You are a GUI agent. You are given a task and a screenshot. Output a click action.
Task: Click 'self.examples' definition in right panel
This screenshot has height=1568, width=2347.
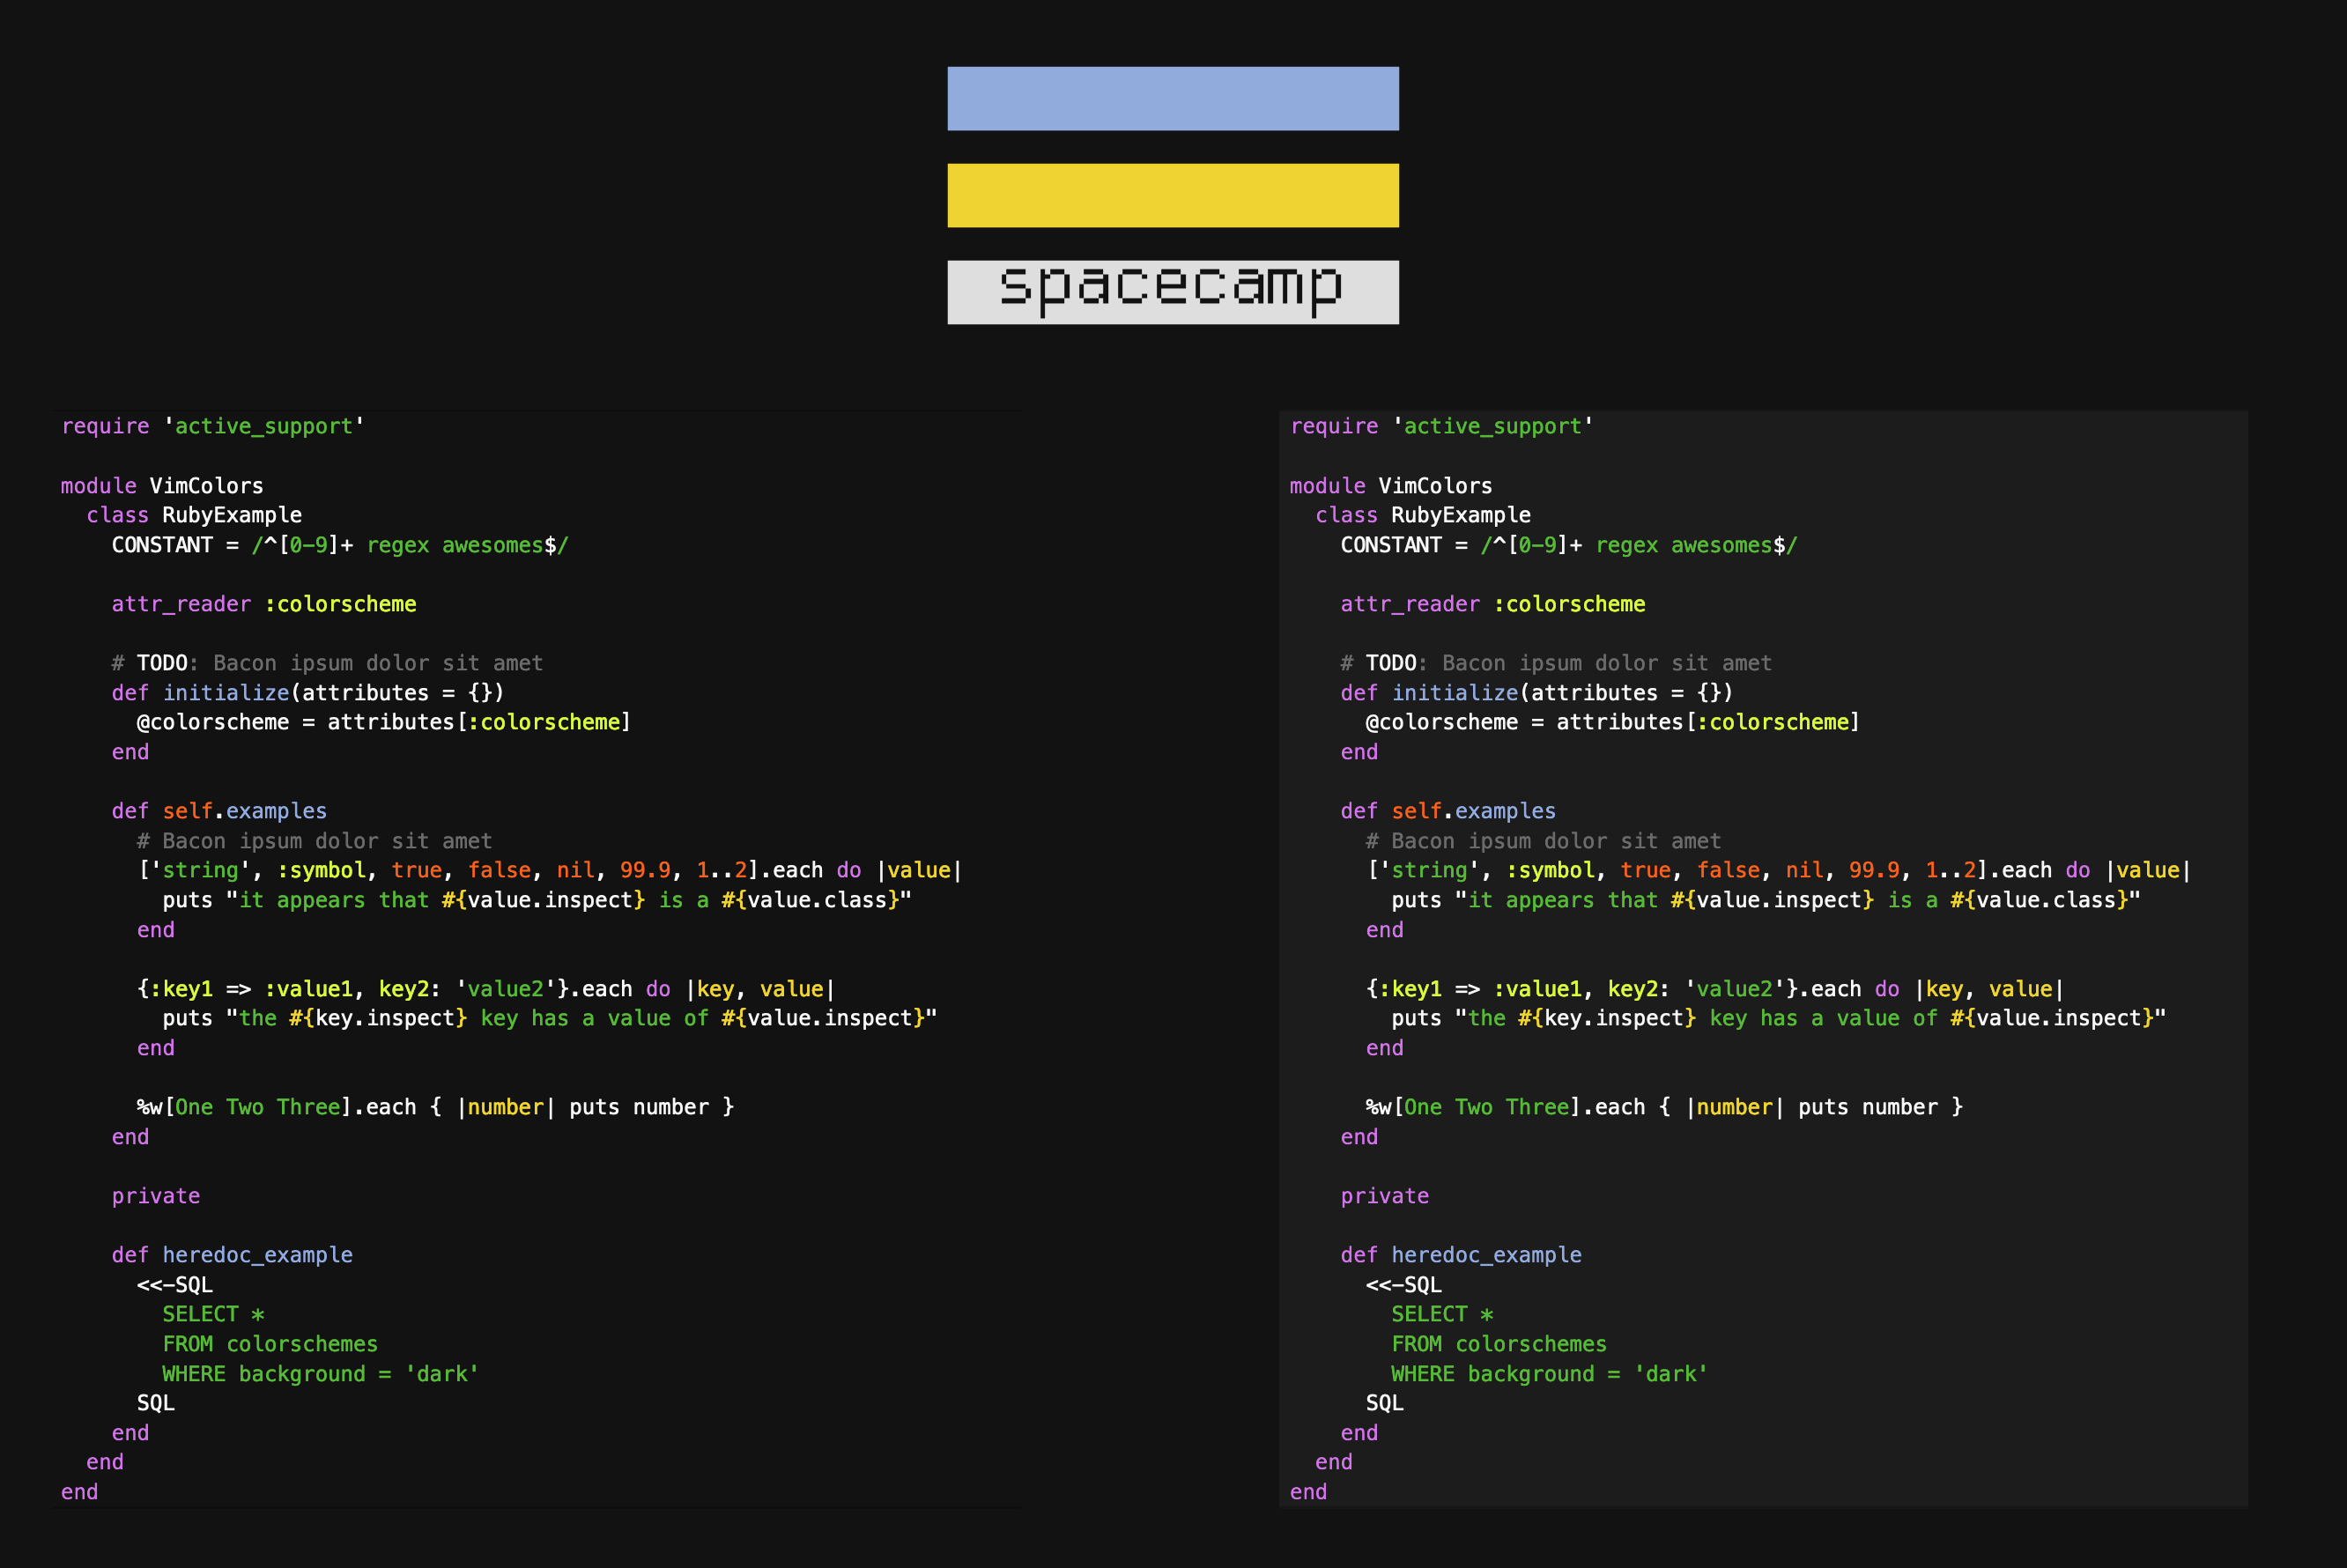click(x=1473, y=811)
